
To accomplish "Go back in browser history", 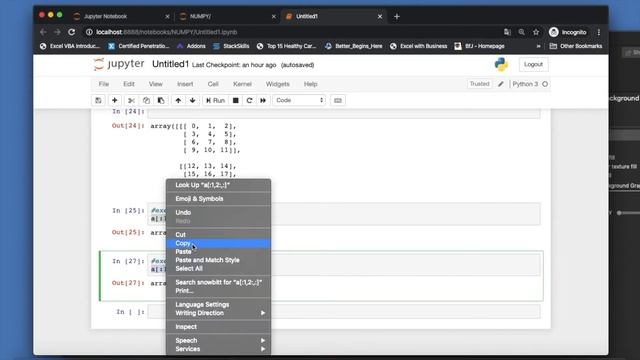I will click(43, 32).
